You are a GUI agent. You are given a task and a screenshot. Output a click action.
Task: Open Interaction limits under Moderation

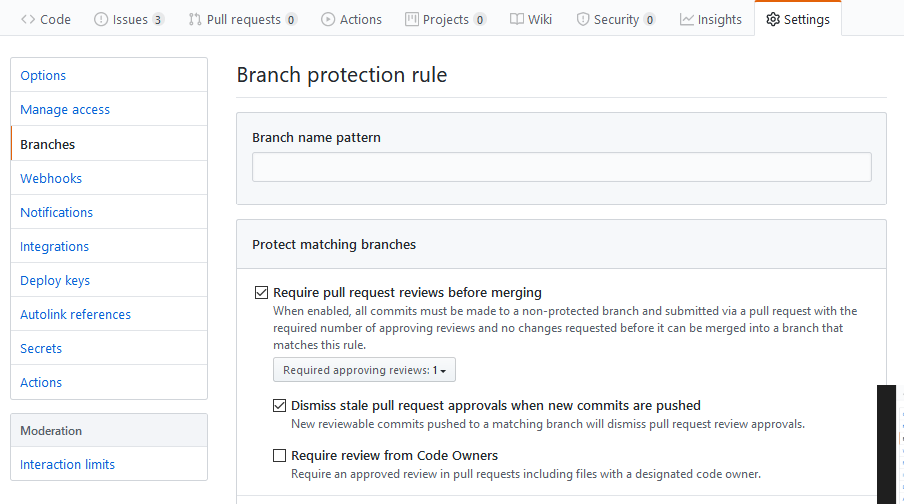pos(109,464)
